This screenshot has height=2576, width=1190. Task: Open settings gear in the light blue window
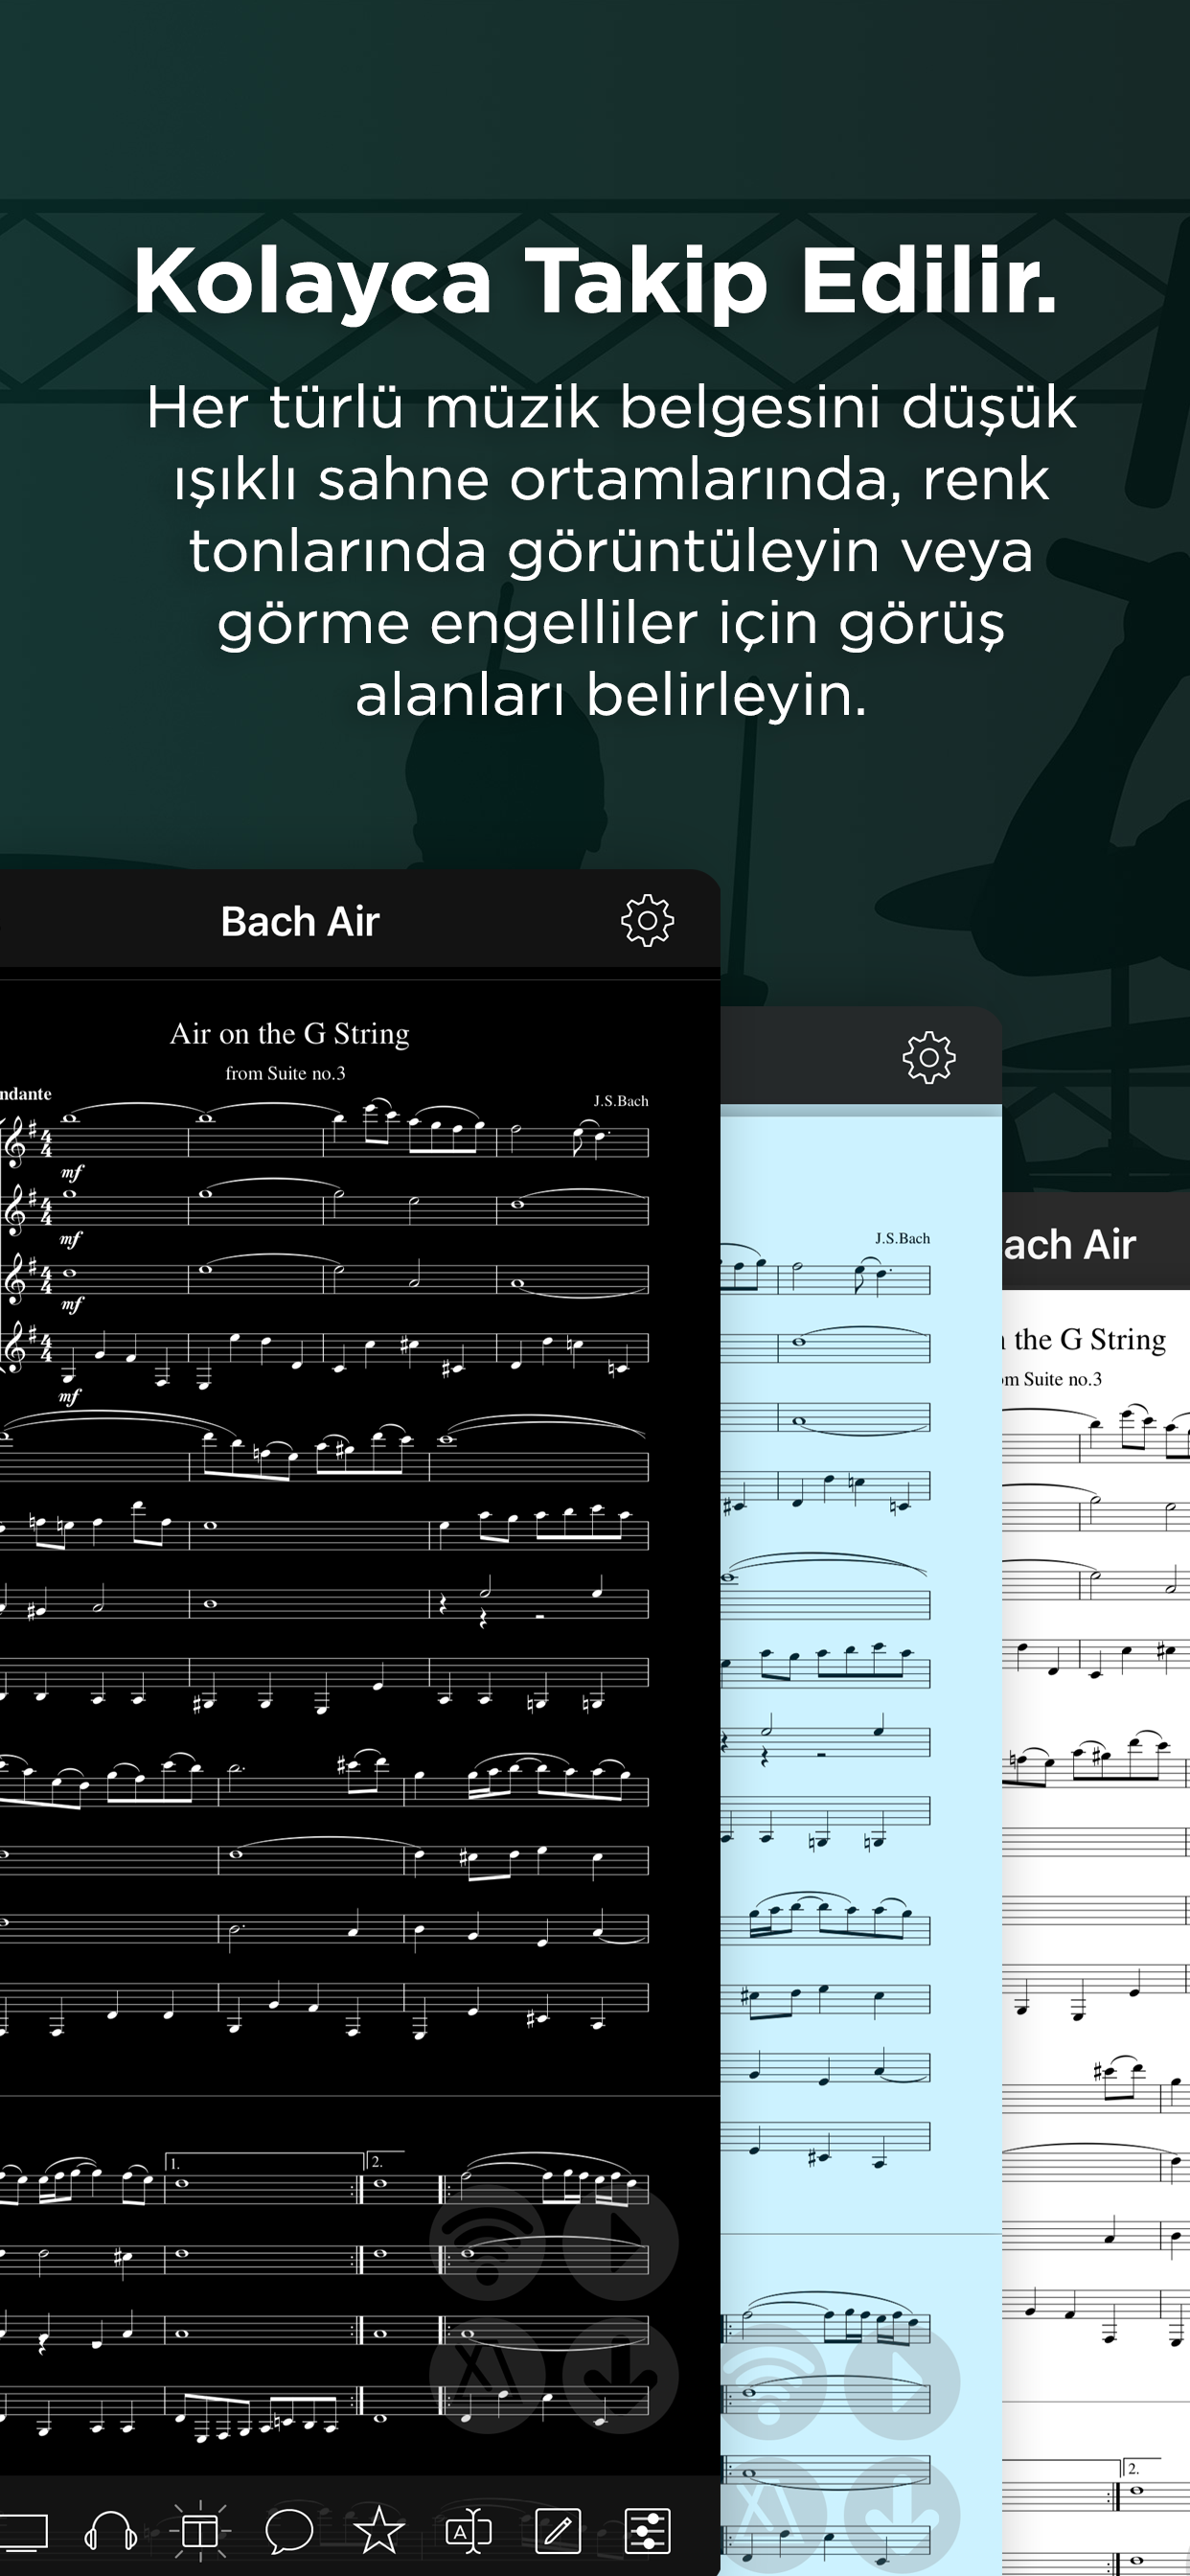[x=929, y=1057]
